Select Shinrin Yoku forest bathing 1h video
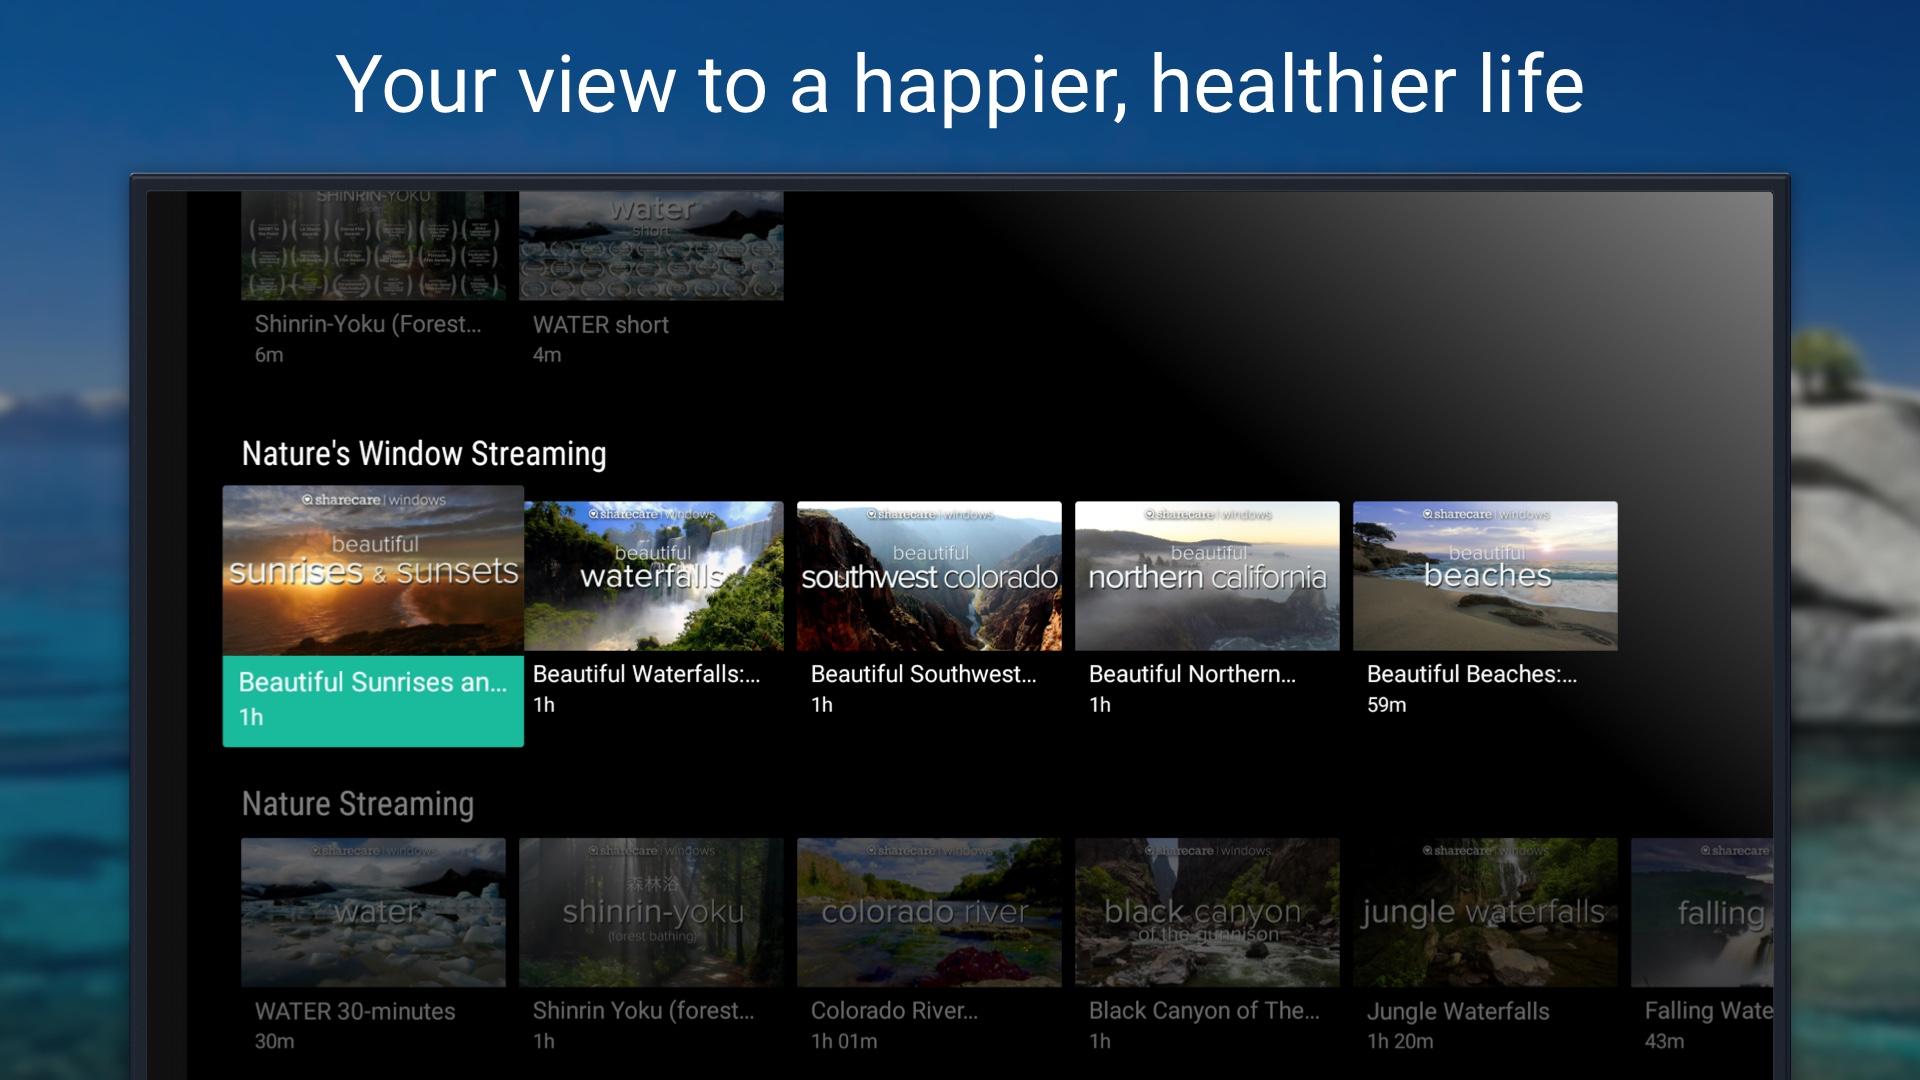This screenshot has height=1080, width=1920. pos(651,912)
